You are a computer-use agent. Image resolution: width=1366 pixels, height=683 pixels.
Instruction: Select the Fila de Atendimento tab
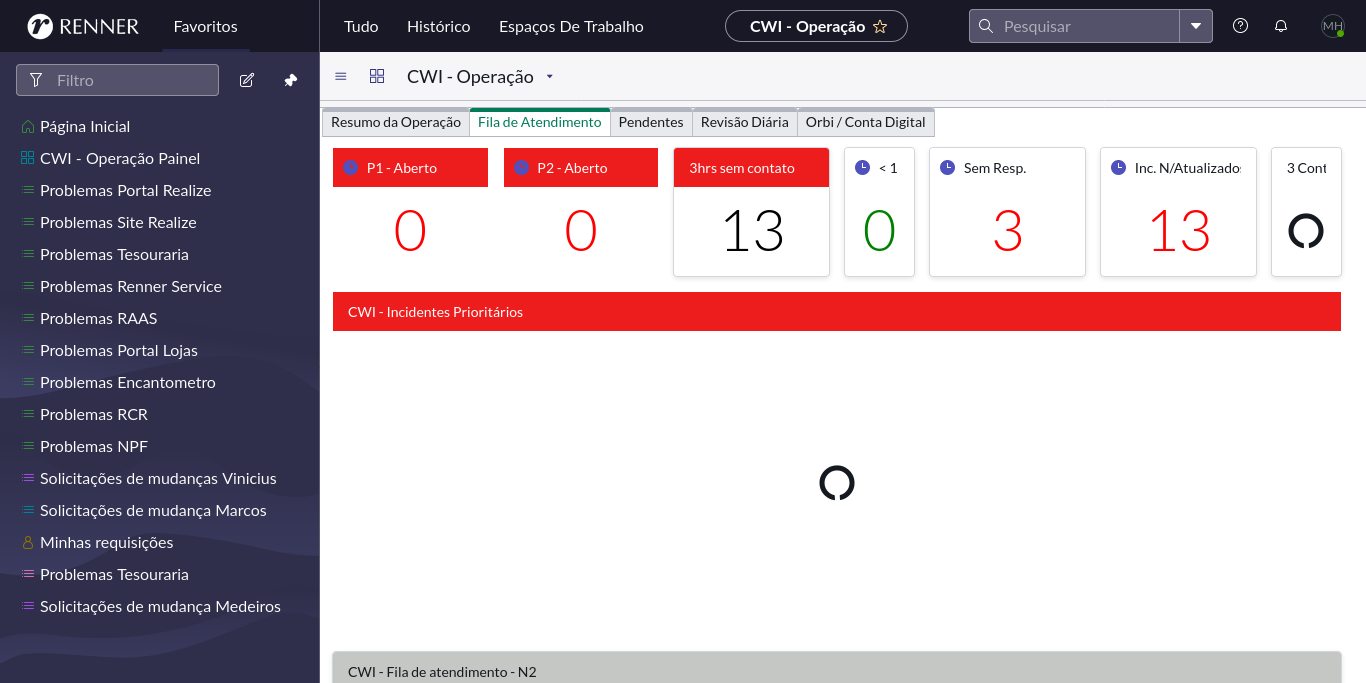point(540,122)
